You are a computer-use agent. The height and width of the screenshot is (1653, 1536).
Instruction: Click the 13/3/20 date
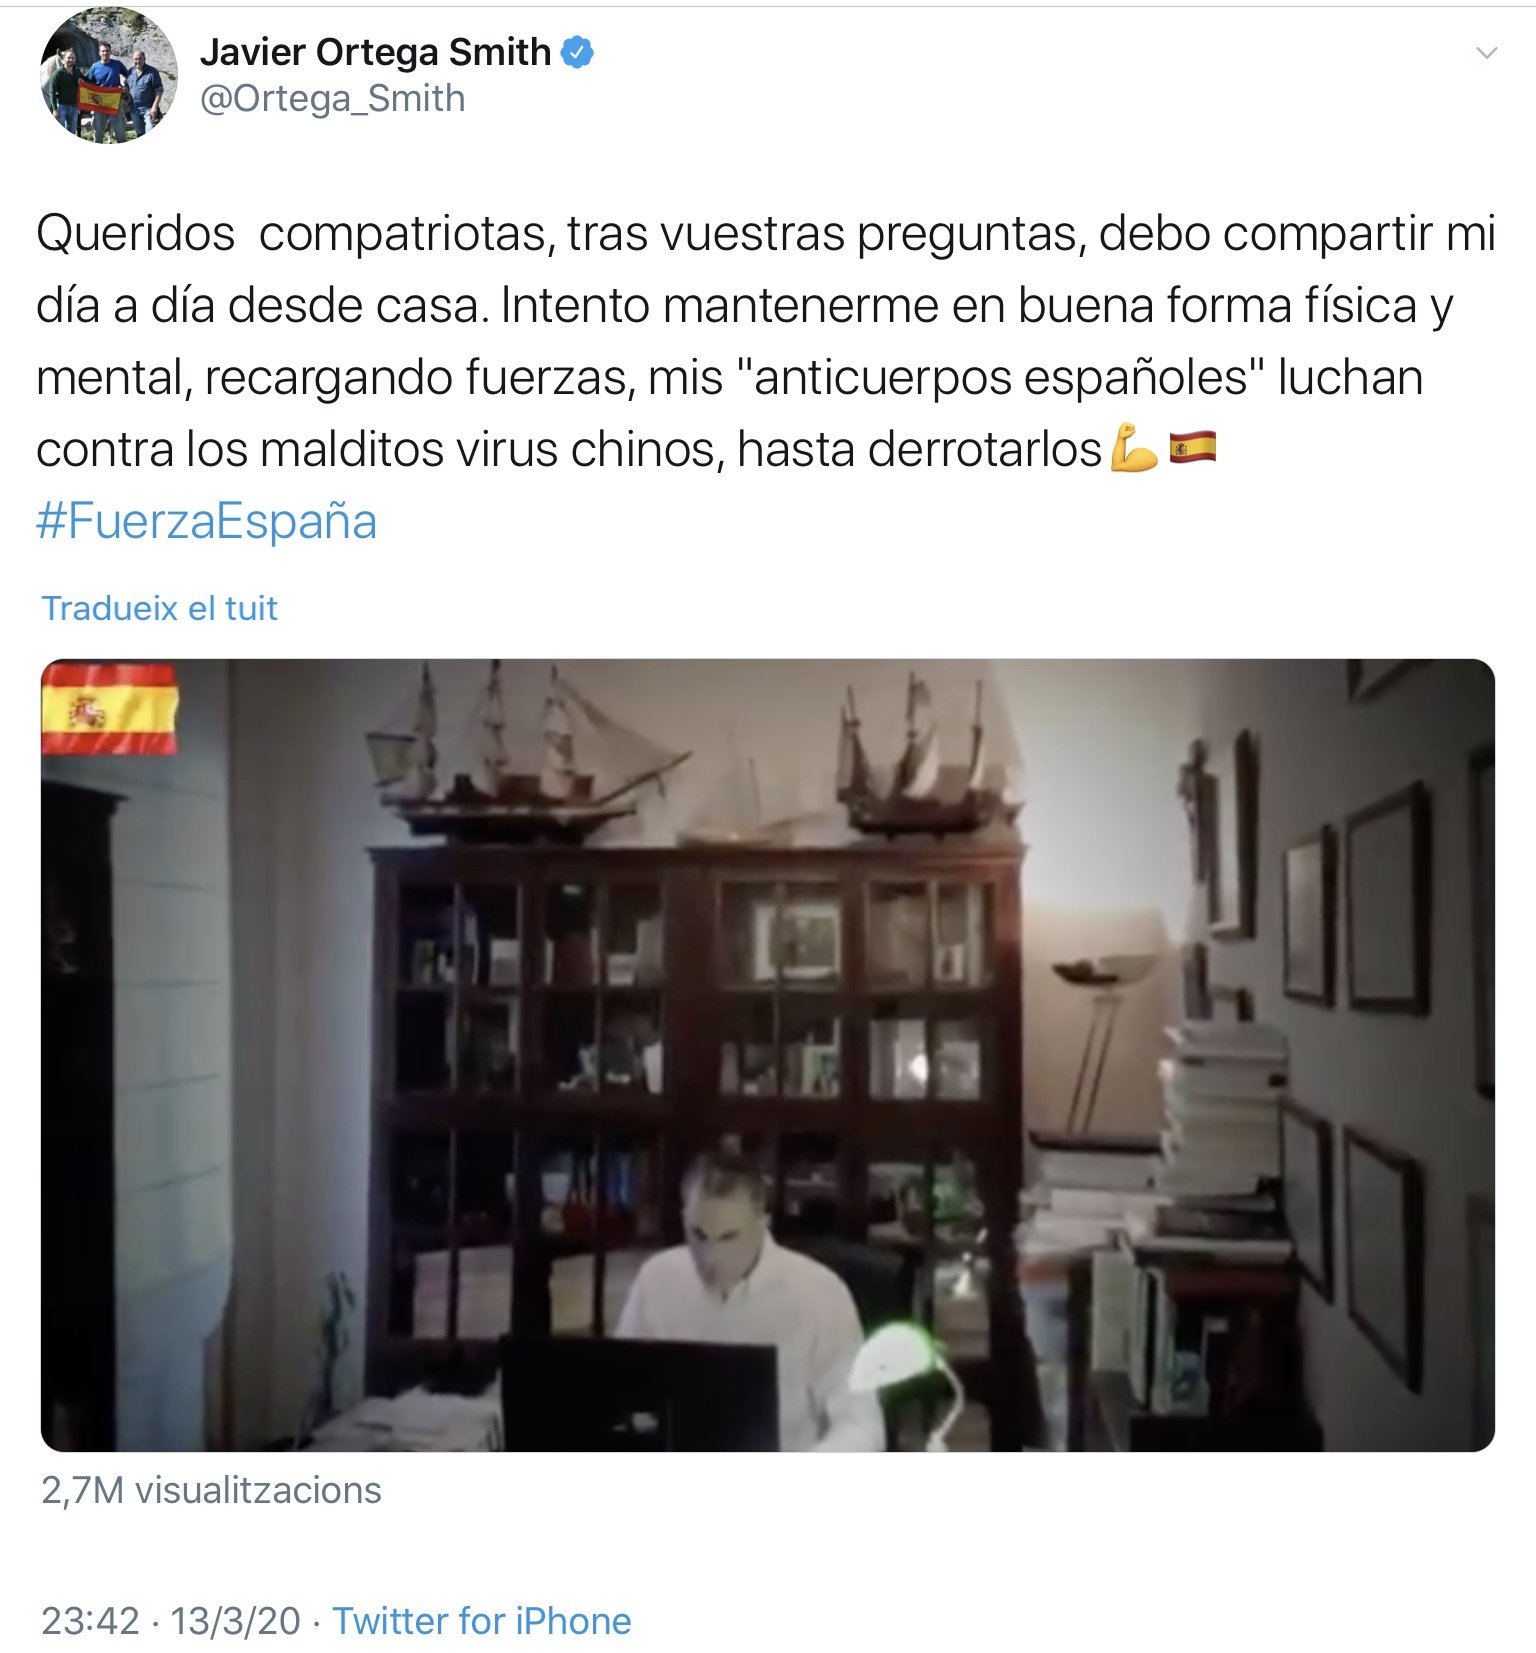[x=235, y=1621]
